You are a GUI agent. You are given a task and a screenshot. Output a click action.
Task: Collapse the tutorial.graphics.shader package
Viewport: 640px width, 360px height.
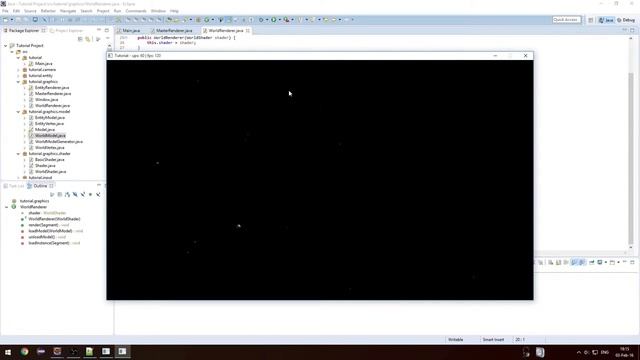18,154
